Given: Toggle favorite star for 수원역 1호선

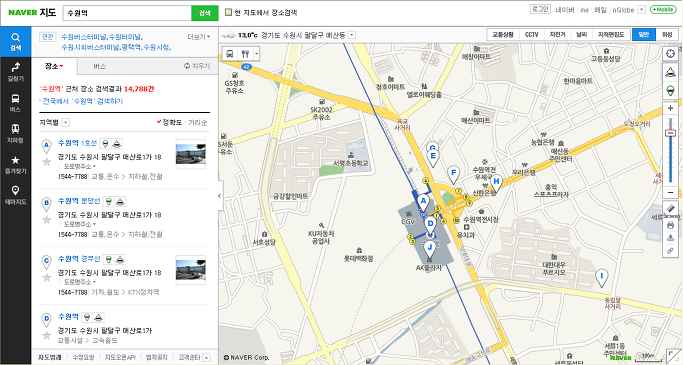Looking at the screenshot, I should 47,162.
